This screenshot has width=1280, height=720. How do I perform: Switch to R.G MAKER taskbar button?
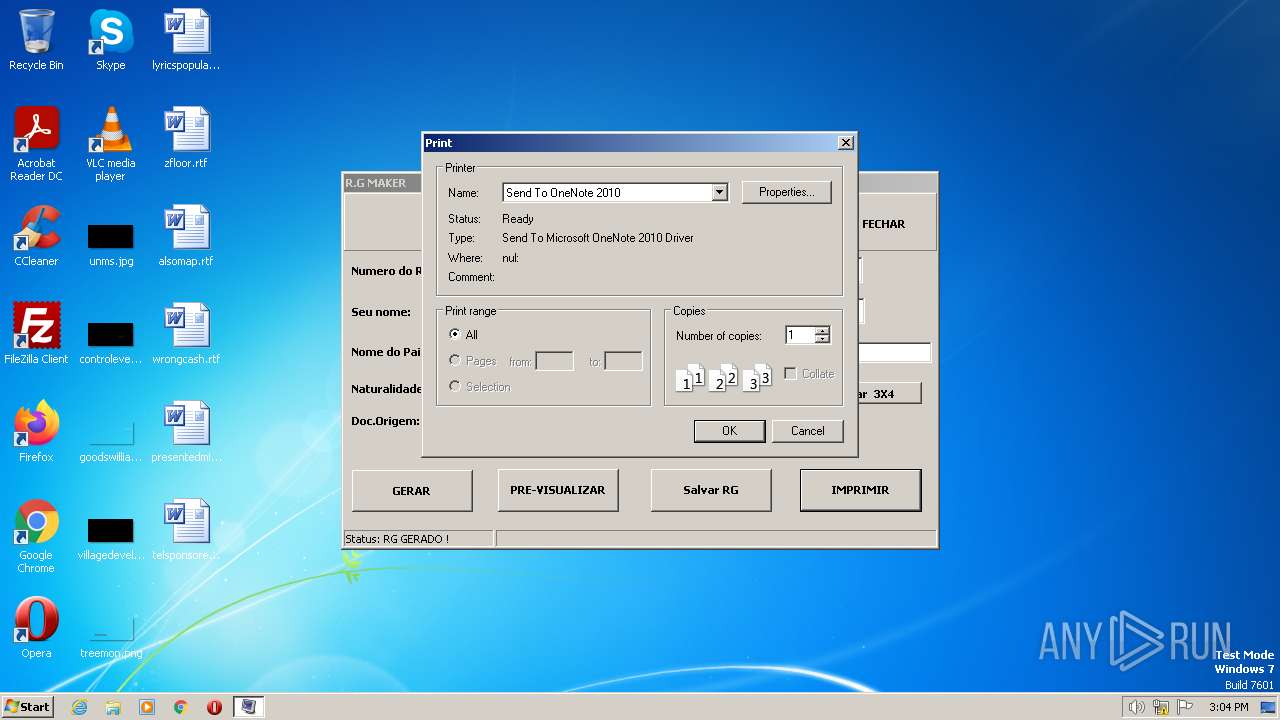[248, 707]
